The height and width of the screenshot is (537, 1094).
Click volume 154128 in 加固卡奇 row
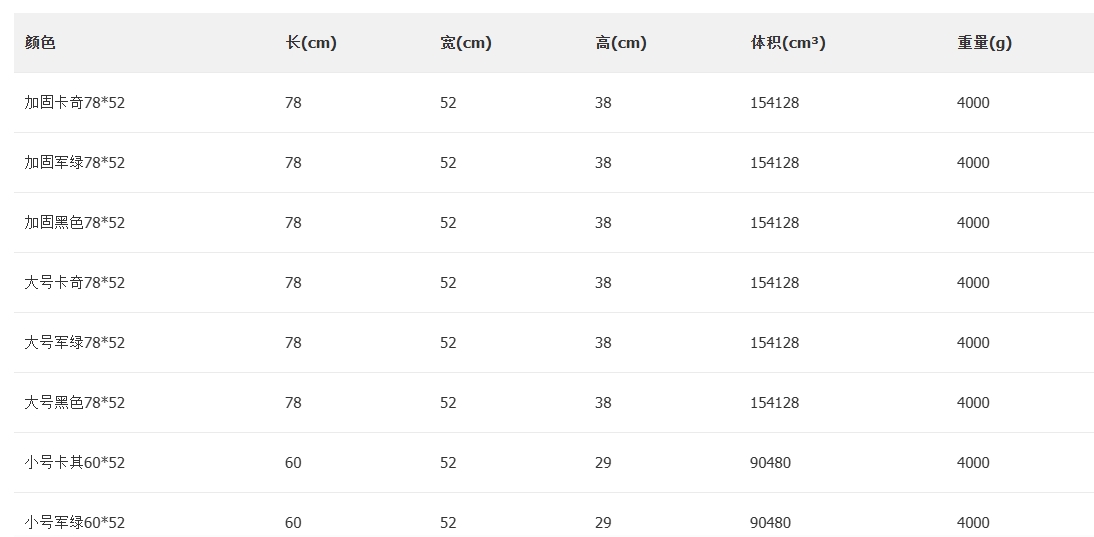[774, 103]
